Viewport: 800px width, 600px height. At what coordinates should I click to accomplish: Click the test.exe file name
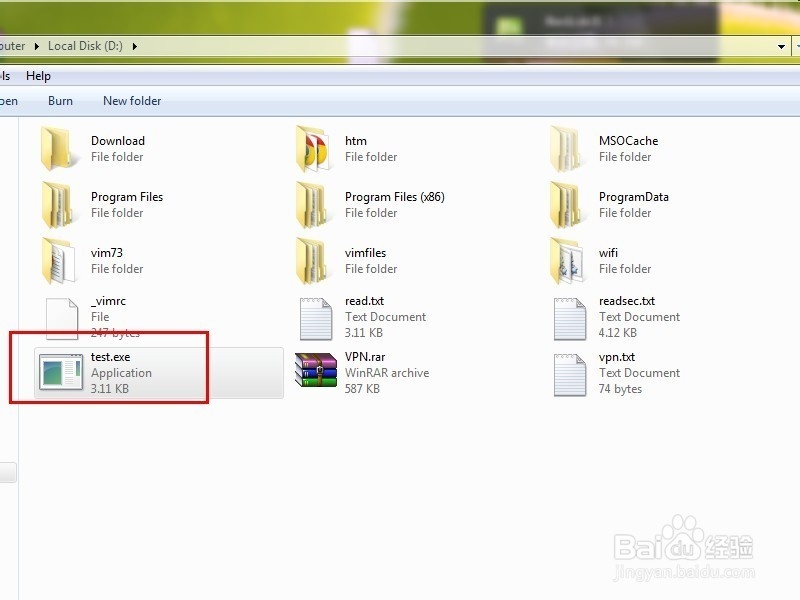click(111, 357)
